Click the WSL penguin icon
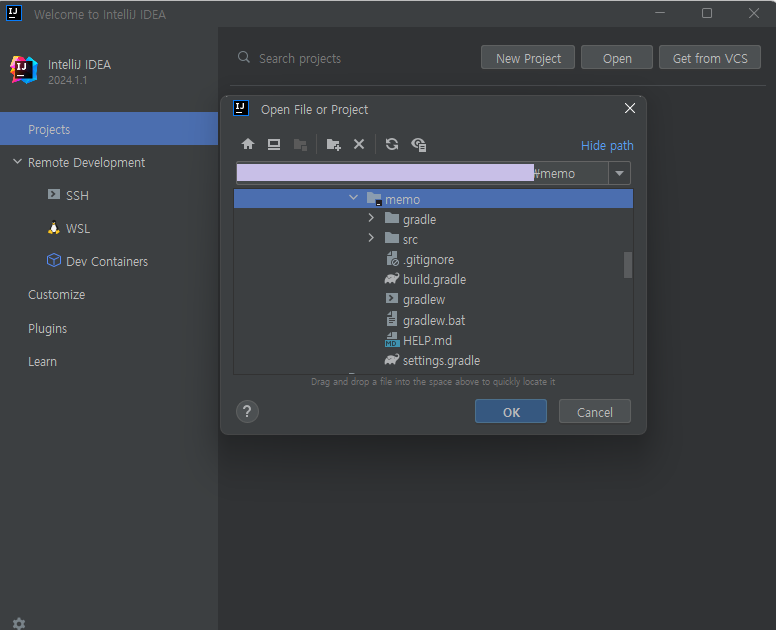Viewport: 776px width, 630px height. pos(53,228)
